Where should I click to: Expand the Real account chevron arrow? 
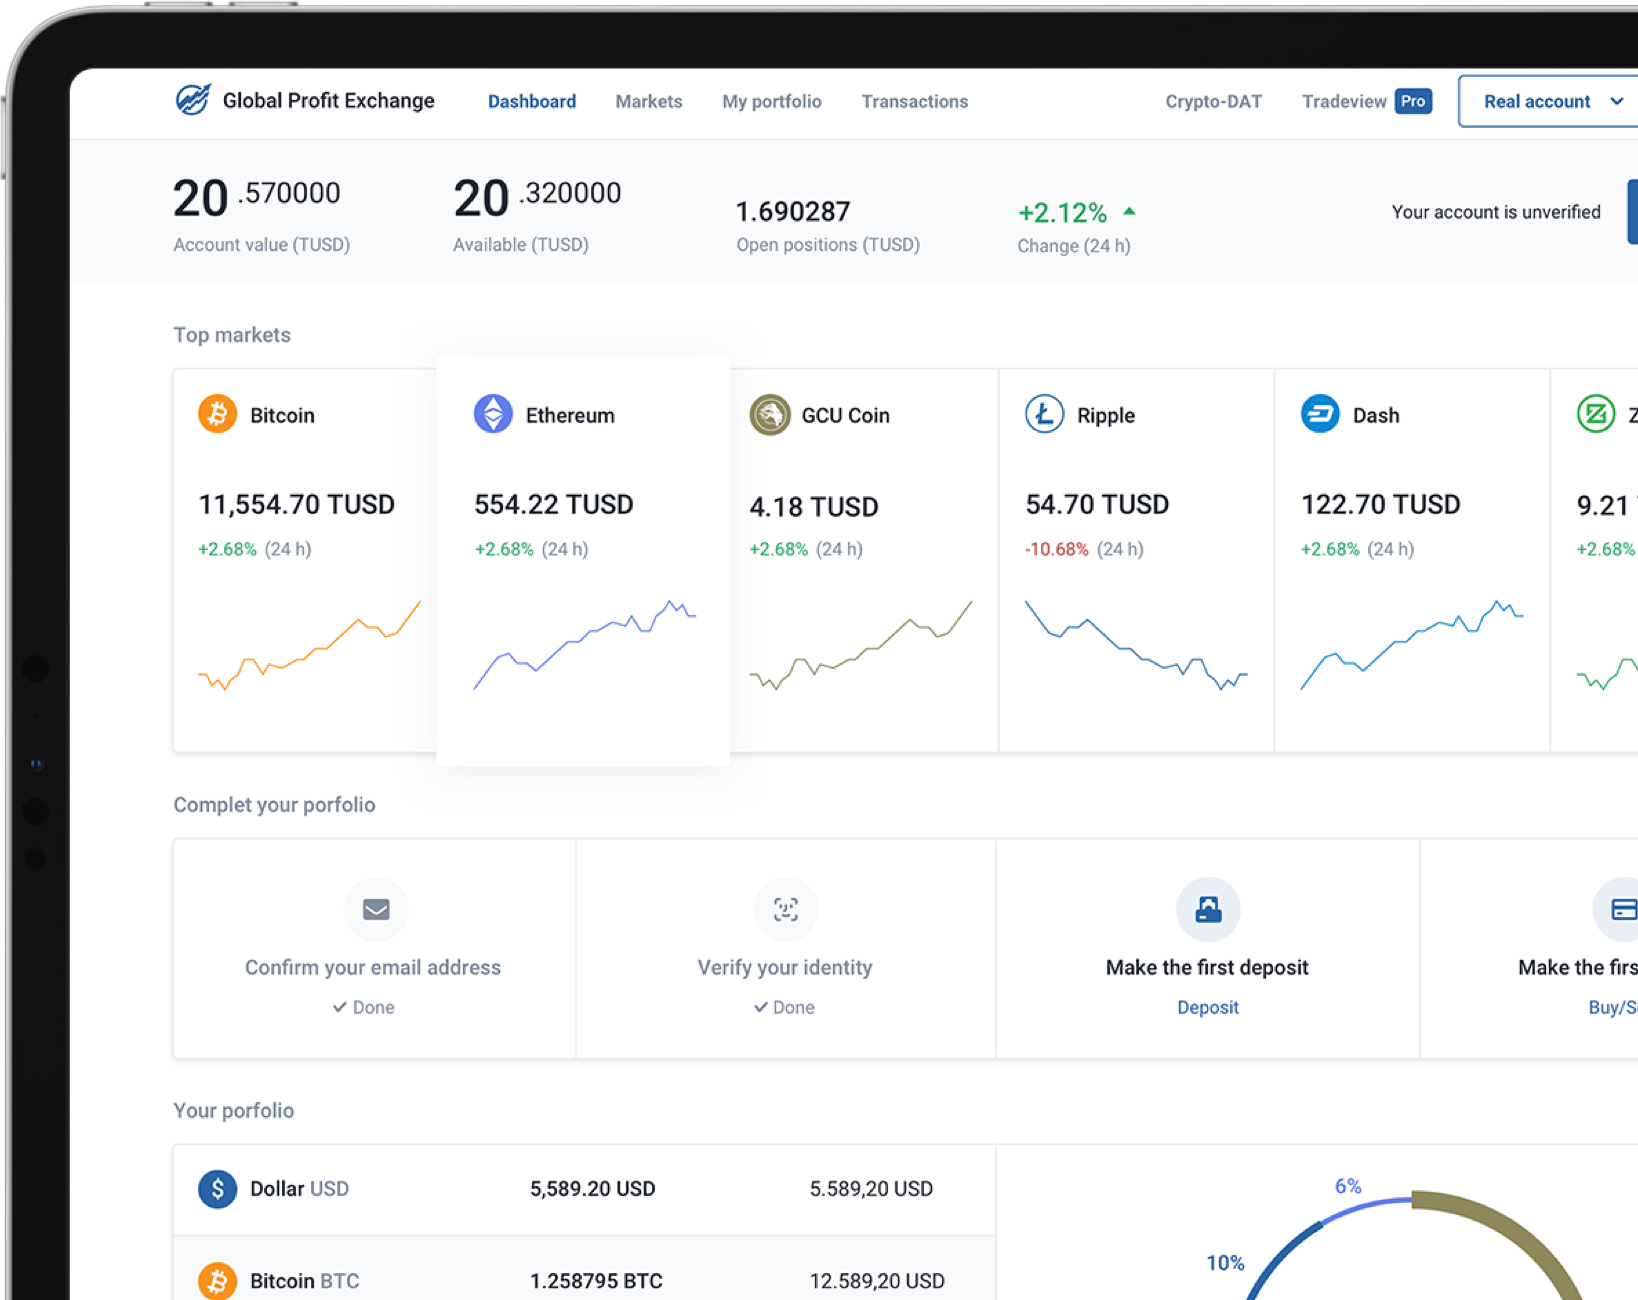coord(1616,101)
